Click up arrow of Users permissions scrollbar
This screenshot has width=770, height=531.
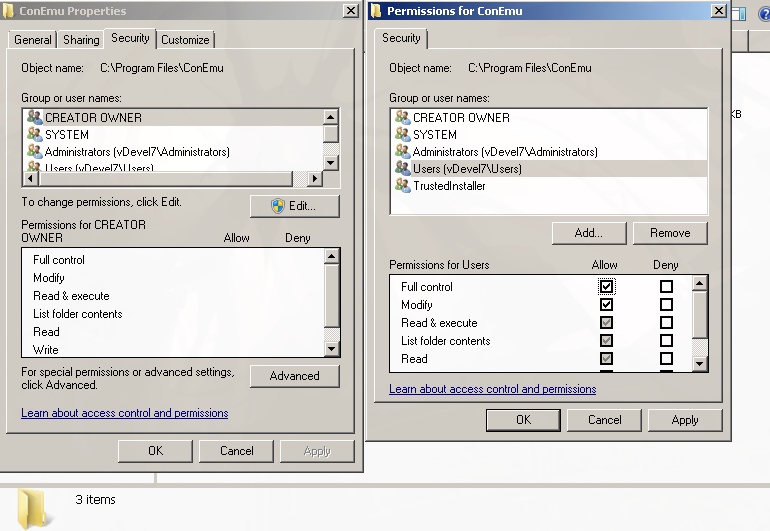point(700,283)
